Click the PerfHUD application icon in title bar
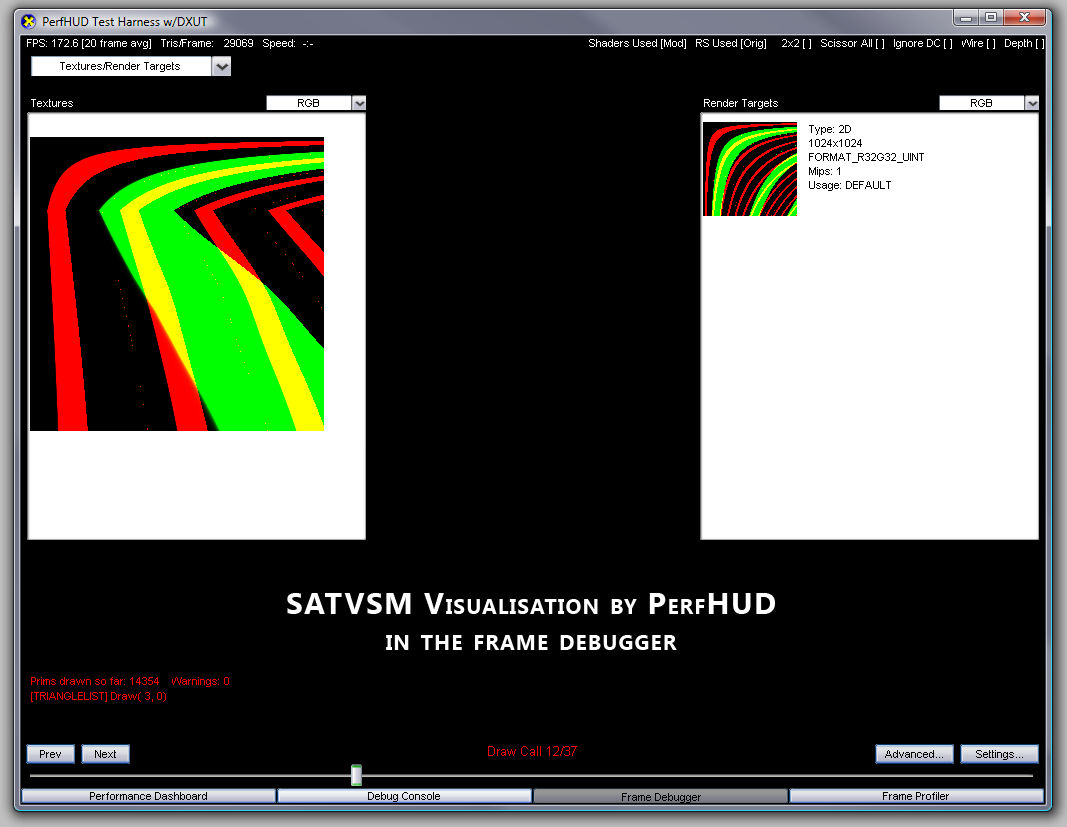This screenshot has width=1067, height=827. (x=29, y=22)
